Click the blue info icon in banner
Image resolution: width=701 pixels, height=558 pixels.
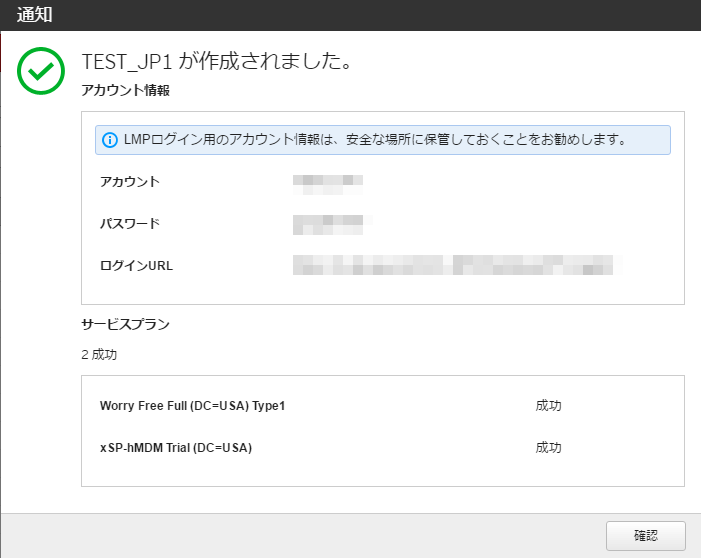tap(110, 140)
